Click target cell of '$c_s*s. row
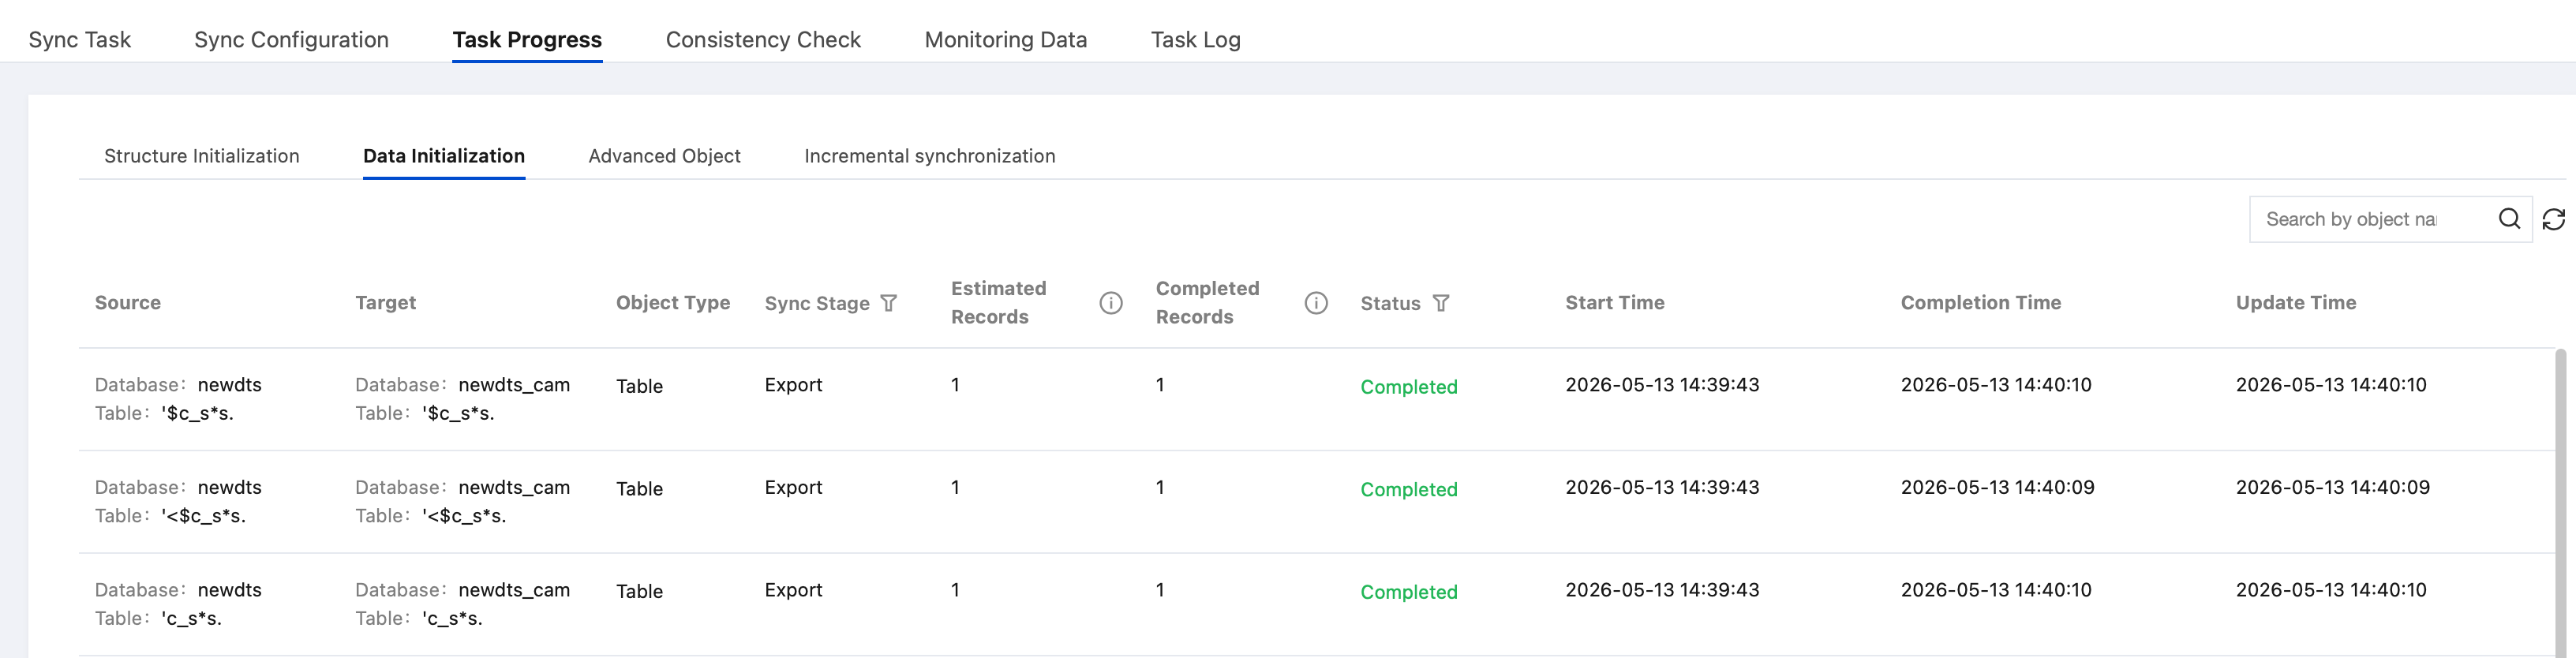 462,399
